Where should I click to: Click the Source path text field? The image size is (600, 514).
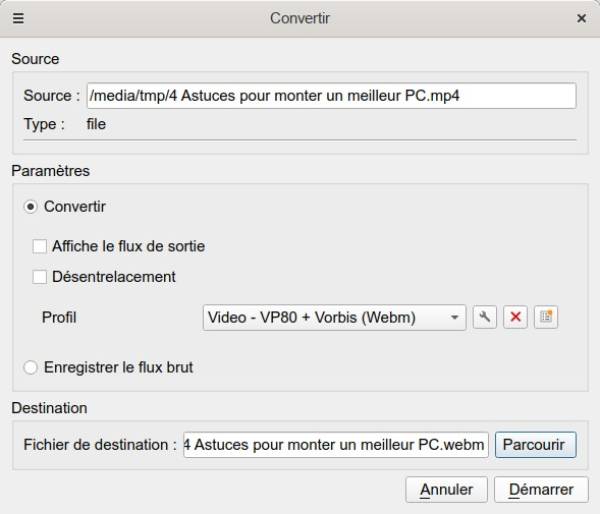331,95
